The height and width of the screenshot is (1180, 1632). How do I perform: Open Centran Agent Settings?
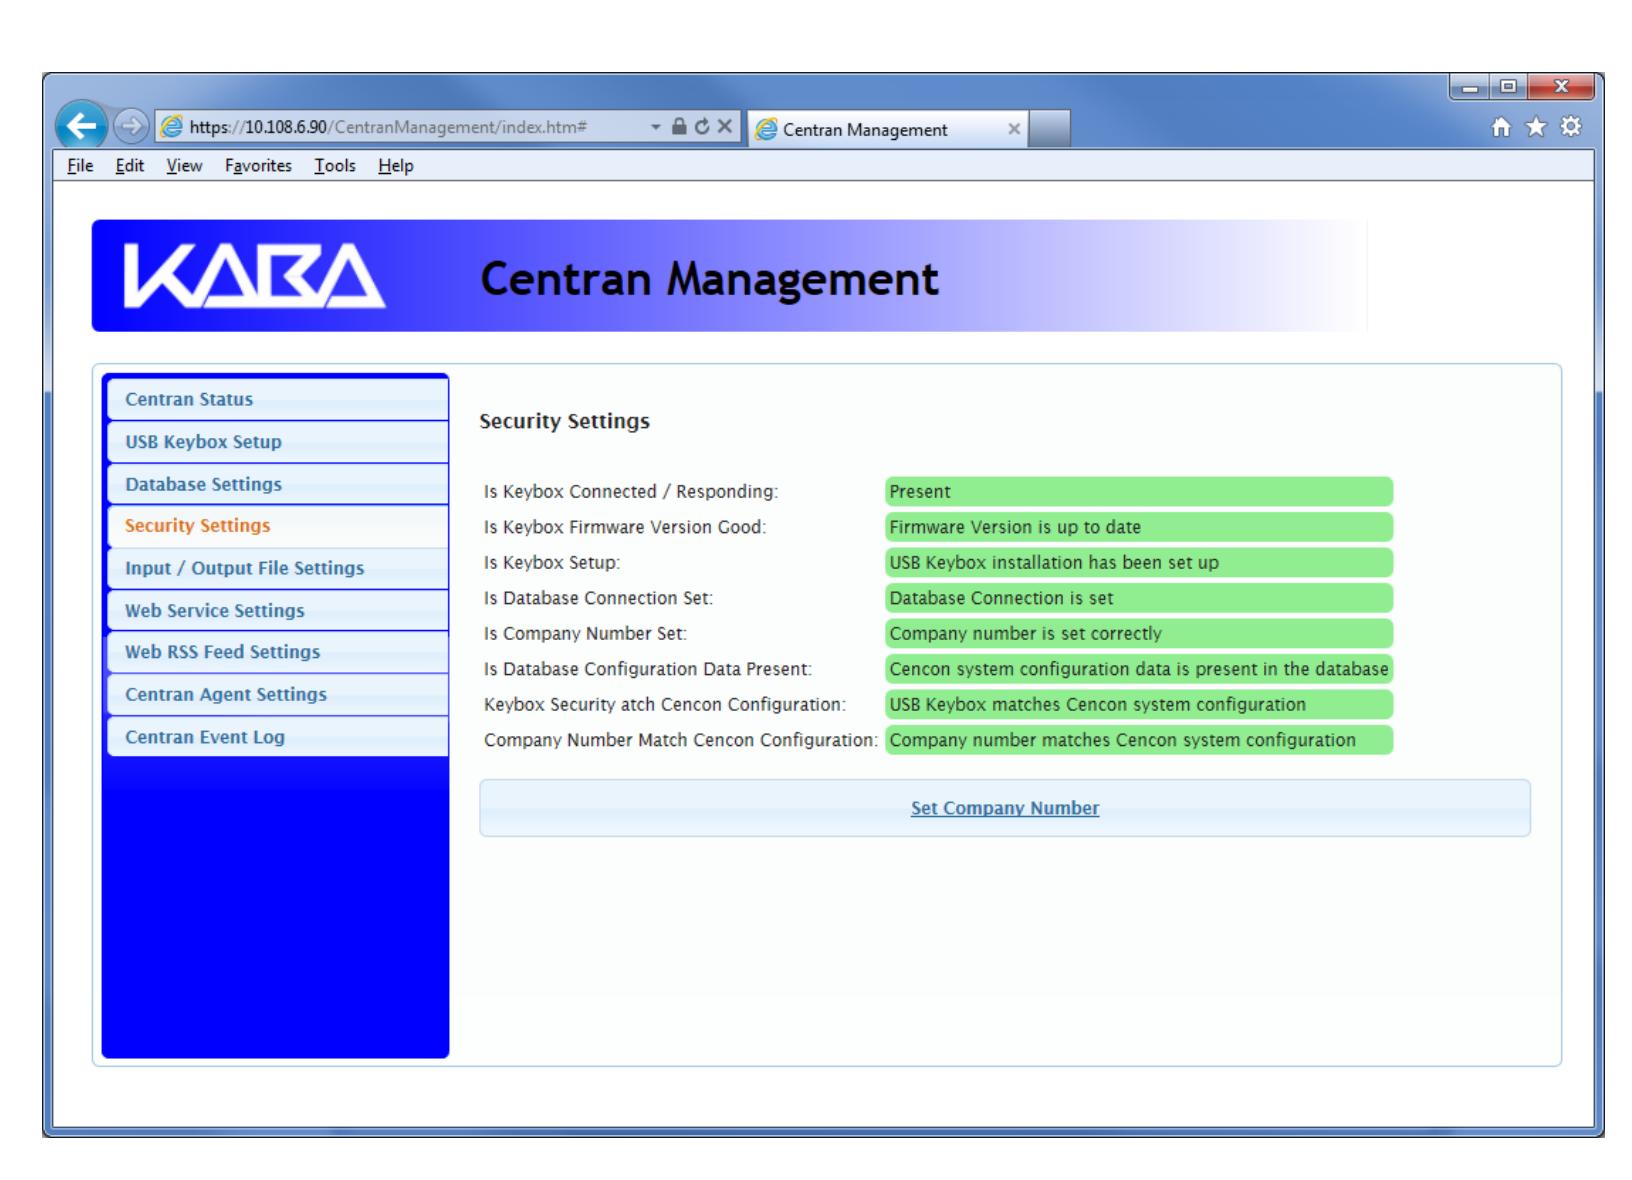[277, 694]
